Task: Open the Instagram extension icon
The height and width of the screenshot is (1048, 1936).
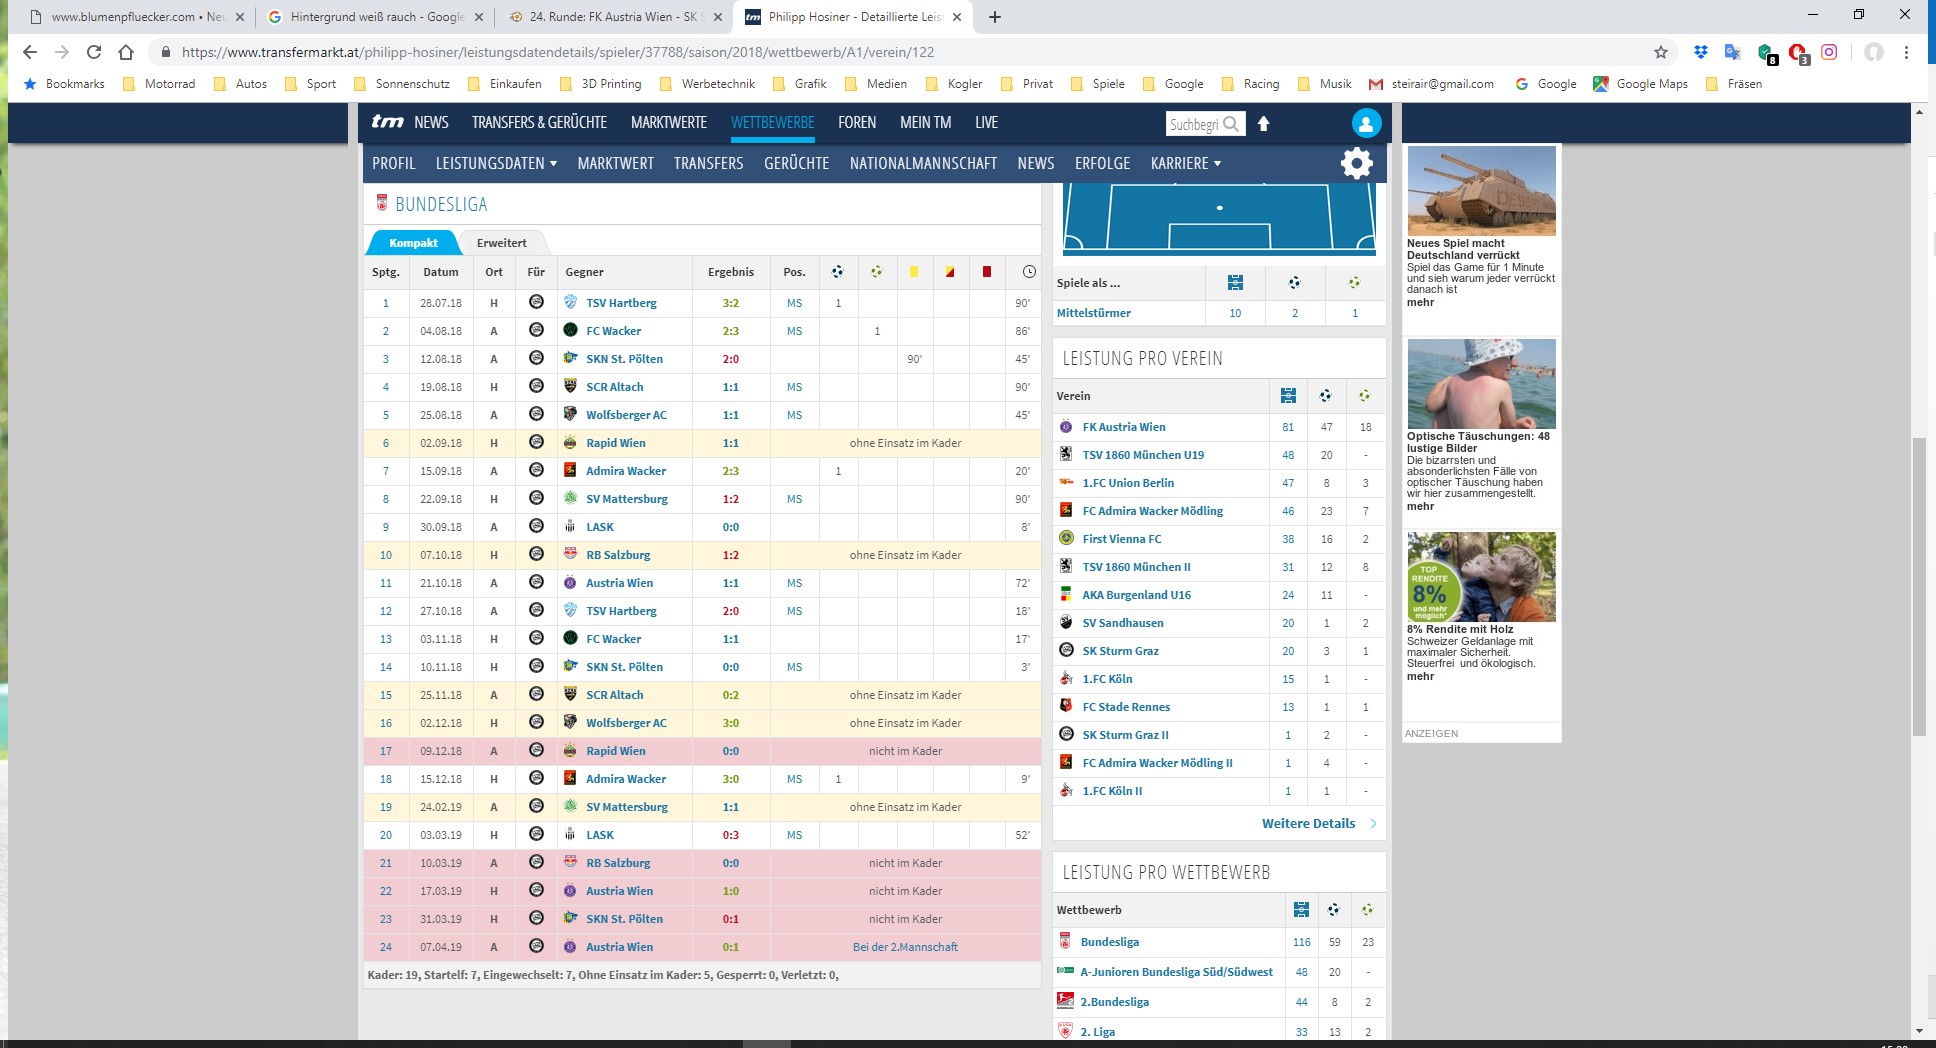Action: [1829, 52]
